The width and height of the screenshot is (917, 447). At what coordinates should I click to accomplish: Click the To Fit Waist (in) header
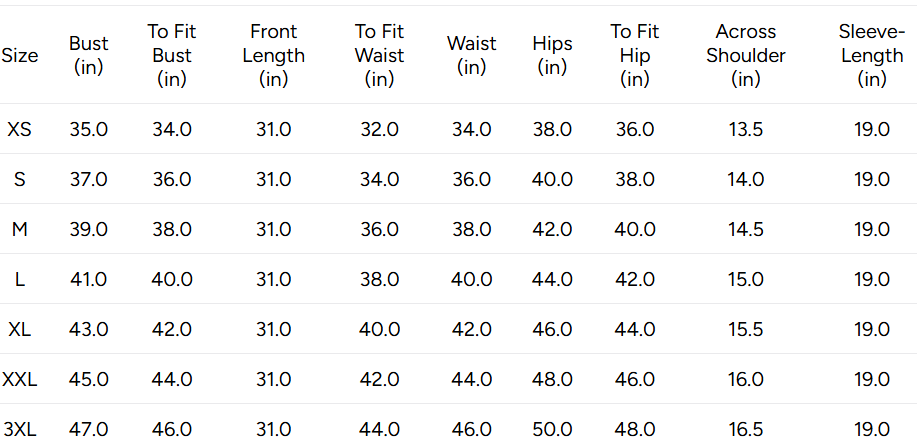click(x=380, y=56)
